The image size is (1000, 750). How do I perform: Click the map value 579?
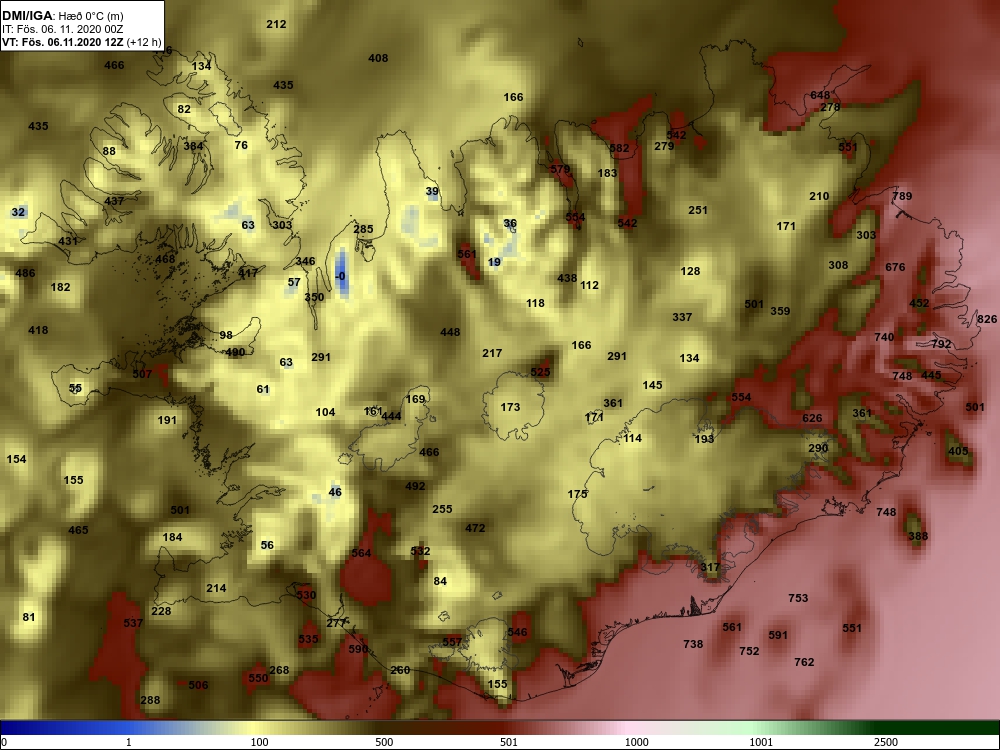(x=560, y=169)
